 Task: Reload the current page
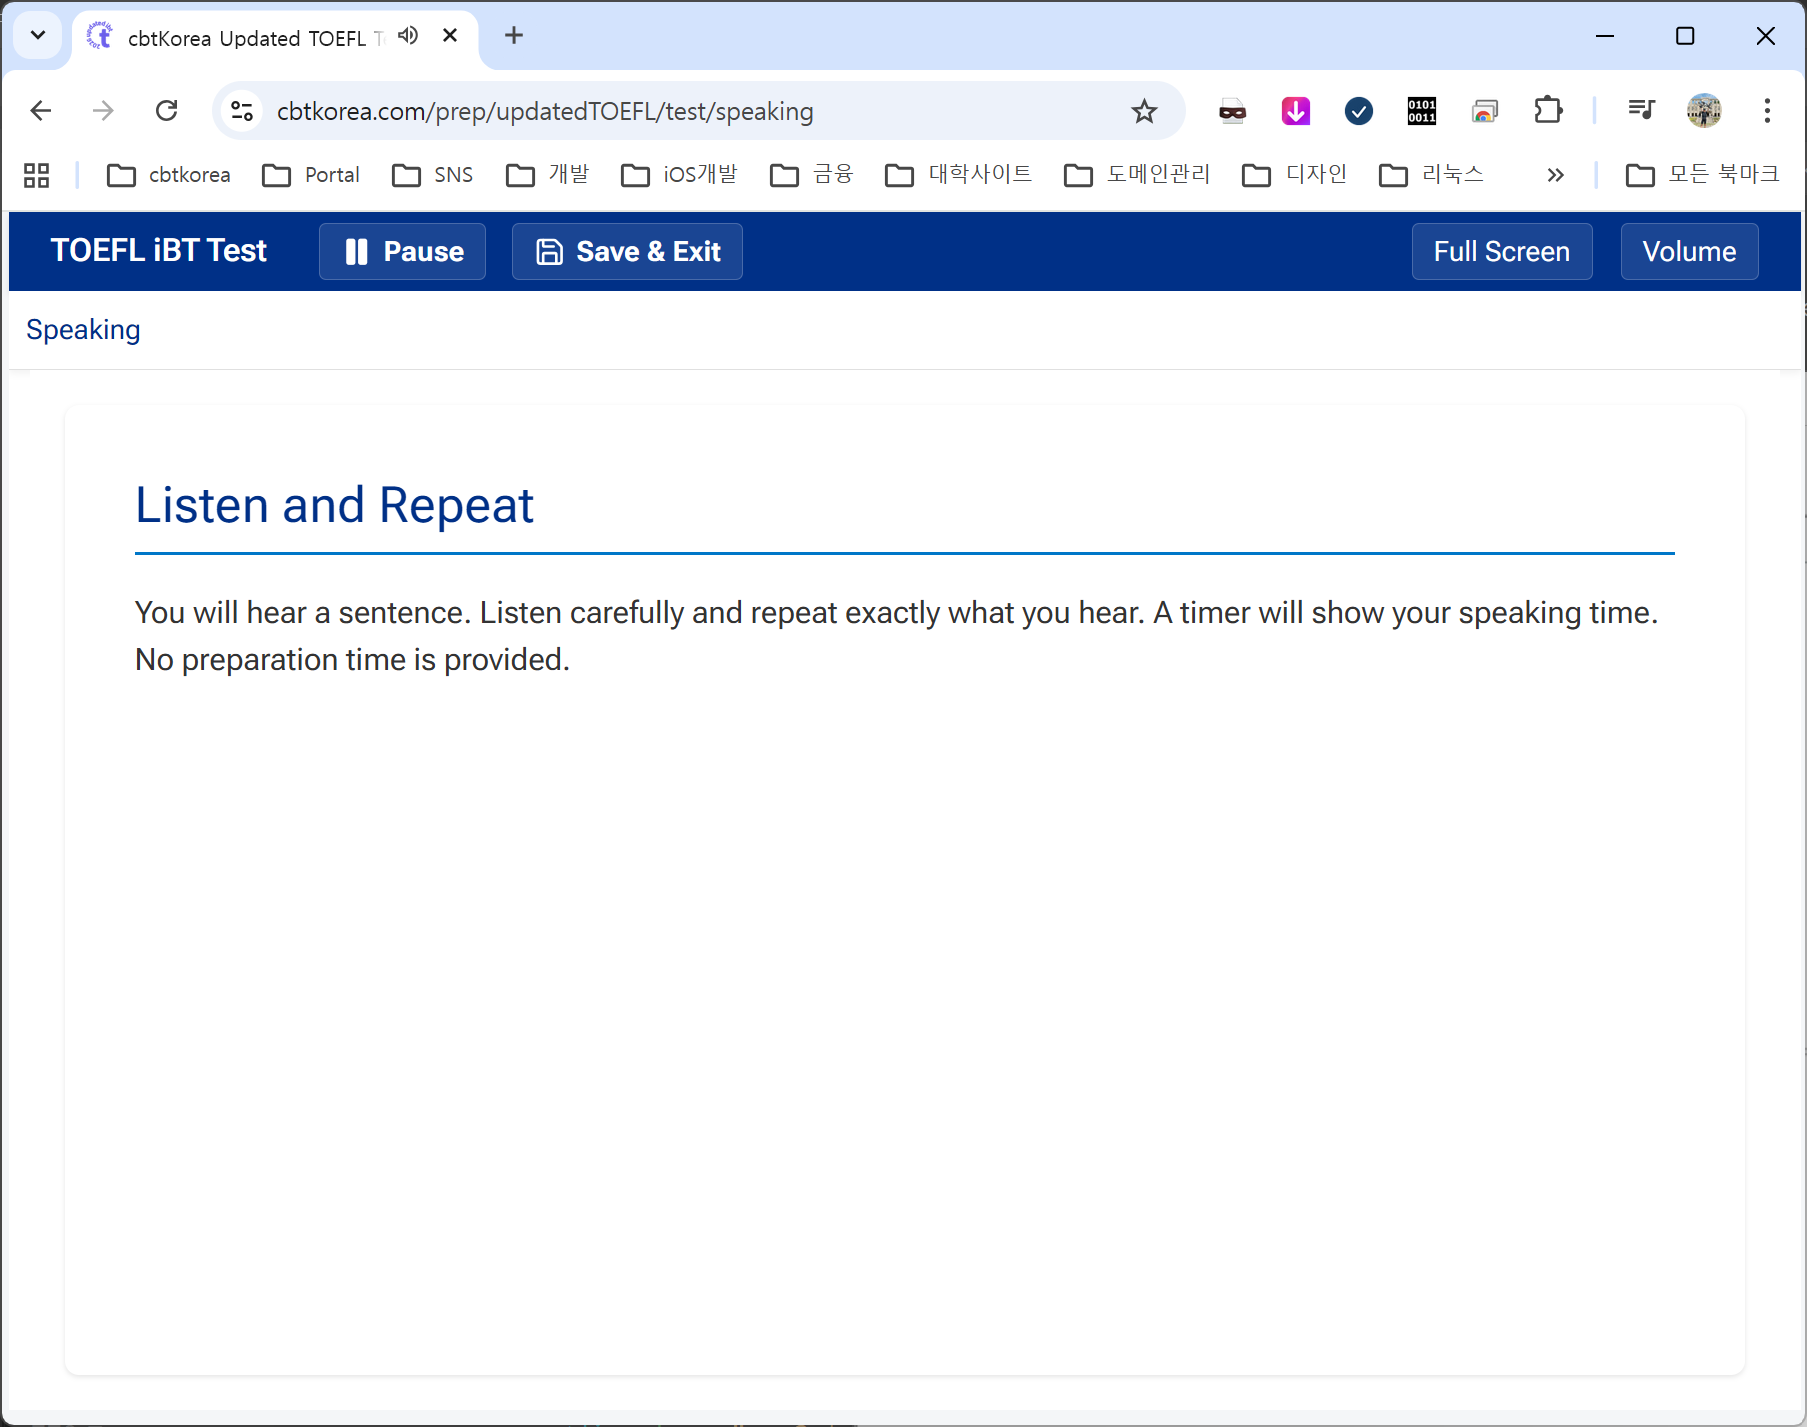167,111
